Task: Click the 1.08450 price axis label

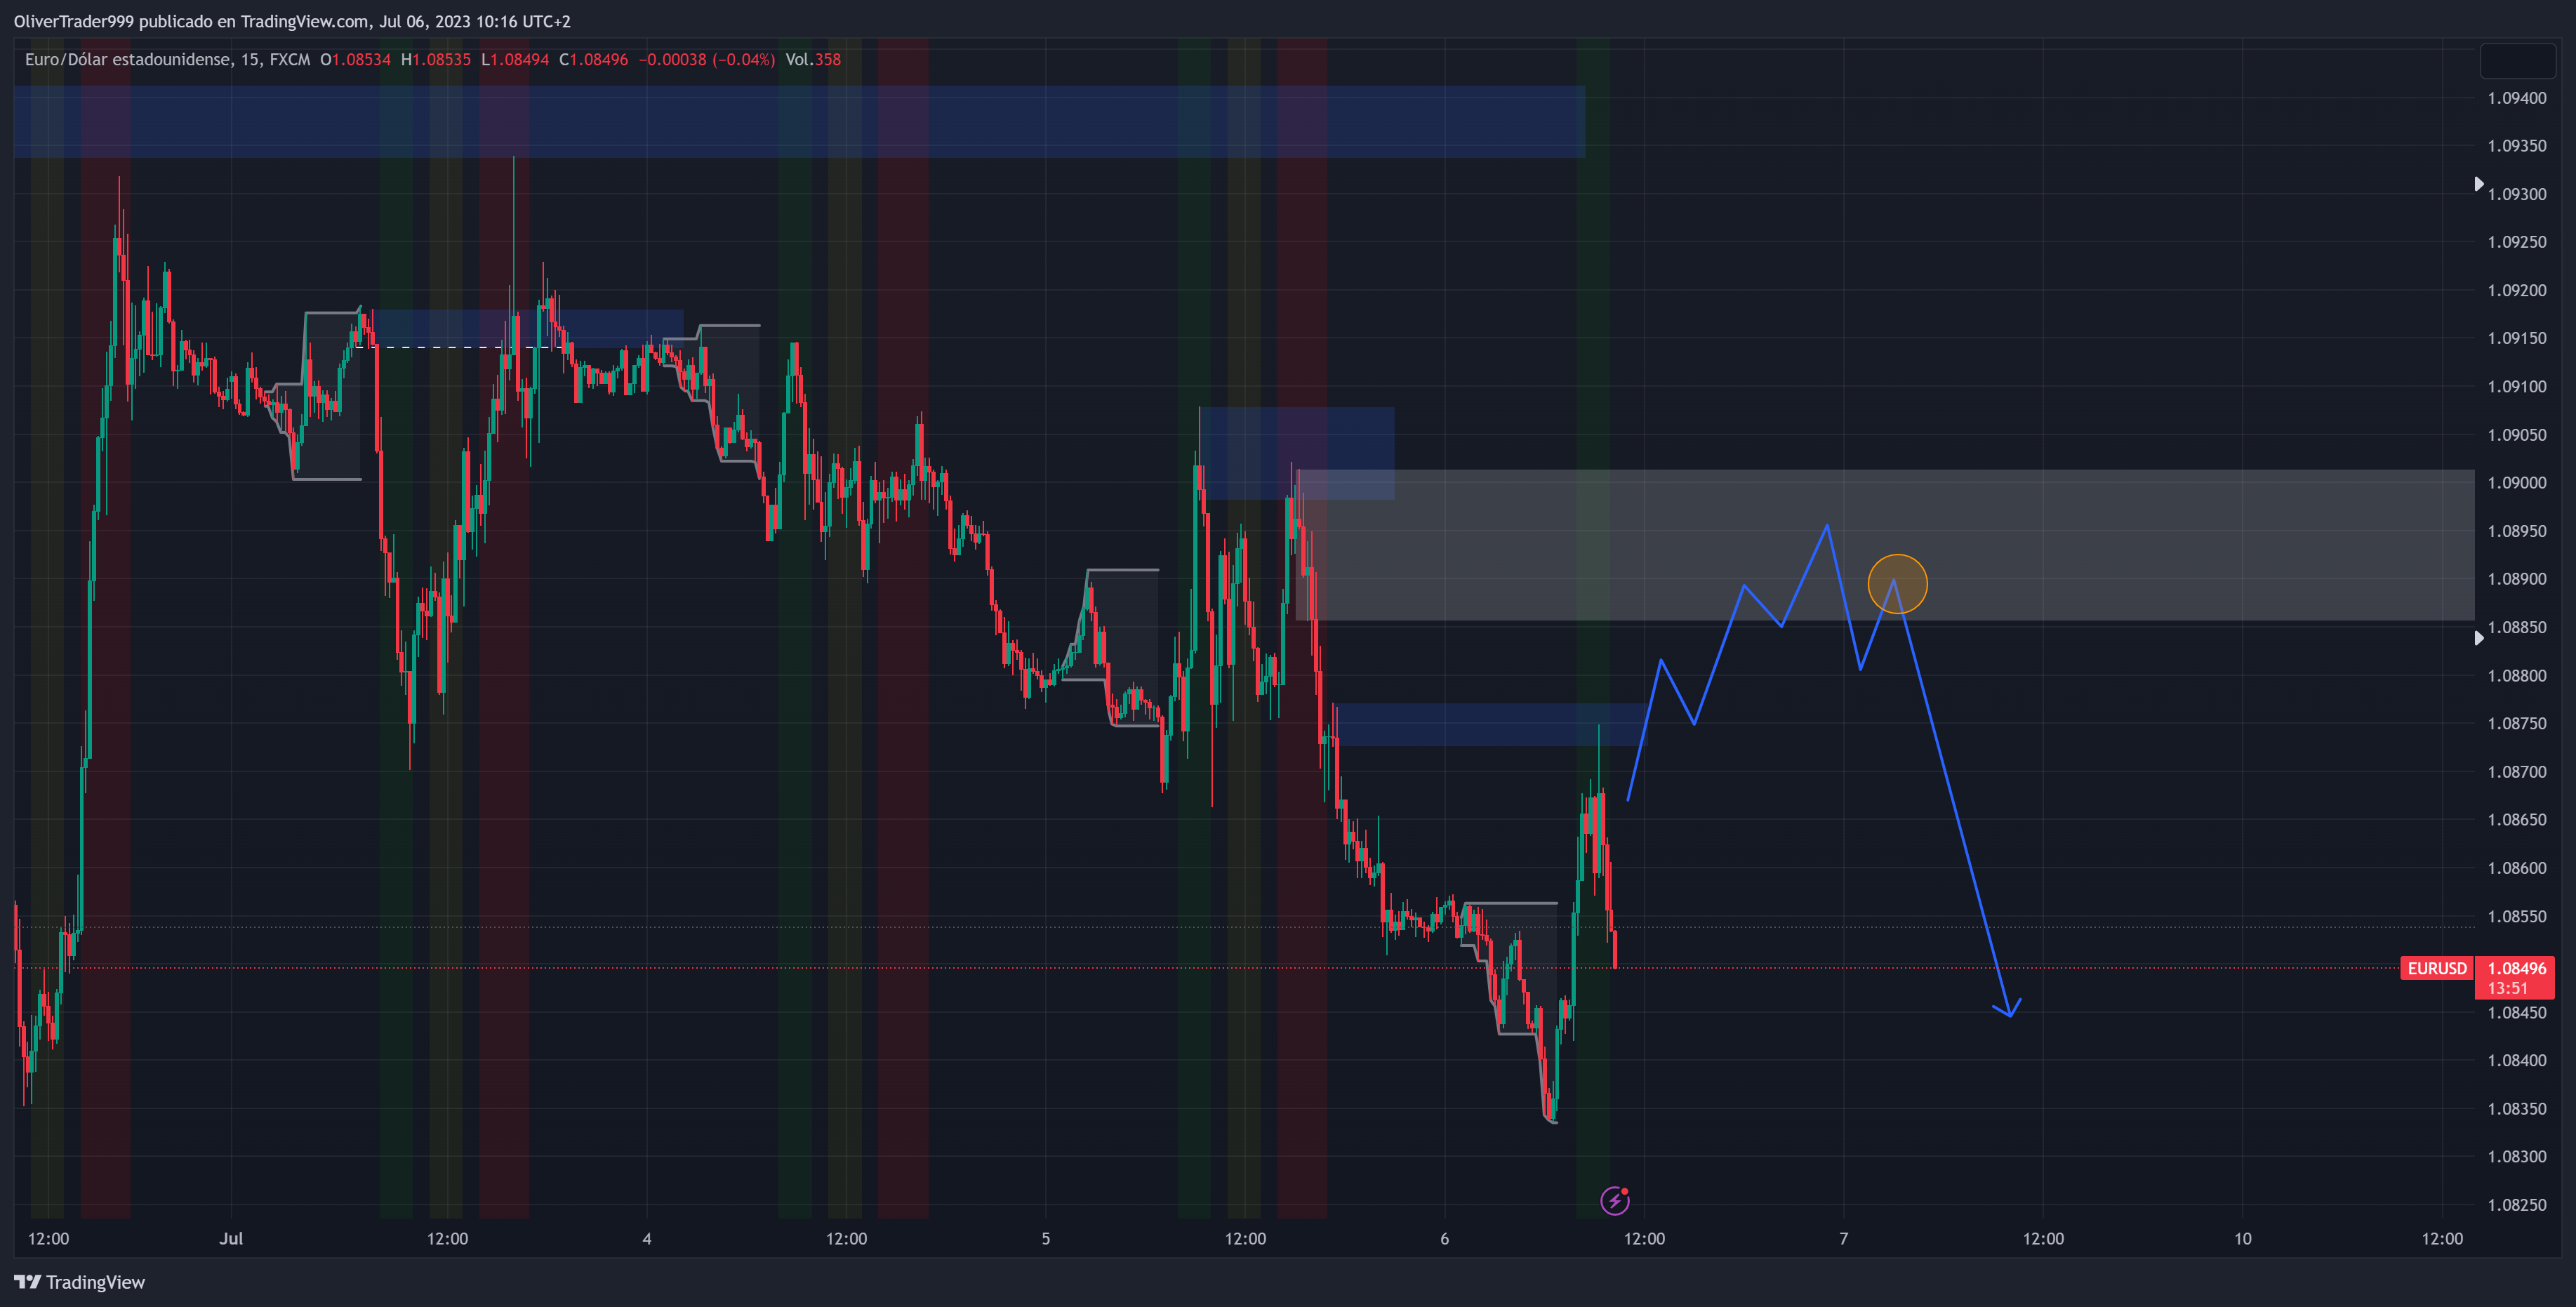Action: (2516, 1013)
